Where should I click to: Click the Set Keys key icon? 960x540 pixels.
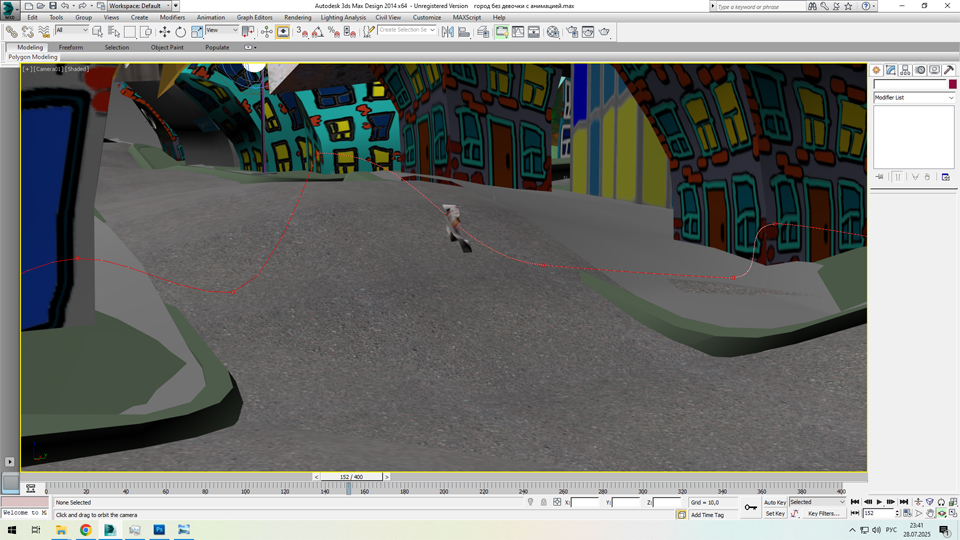[751, 507]
